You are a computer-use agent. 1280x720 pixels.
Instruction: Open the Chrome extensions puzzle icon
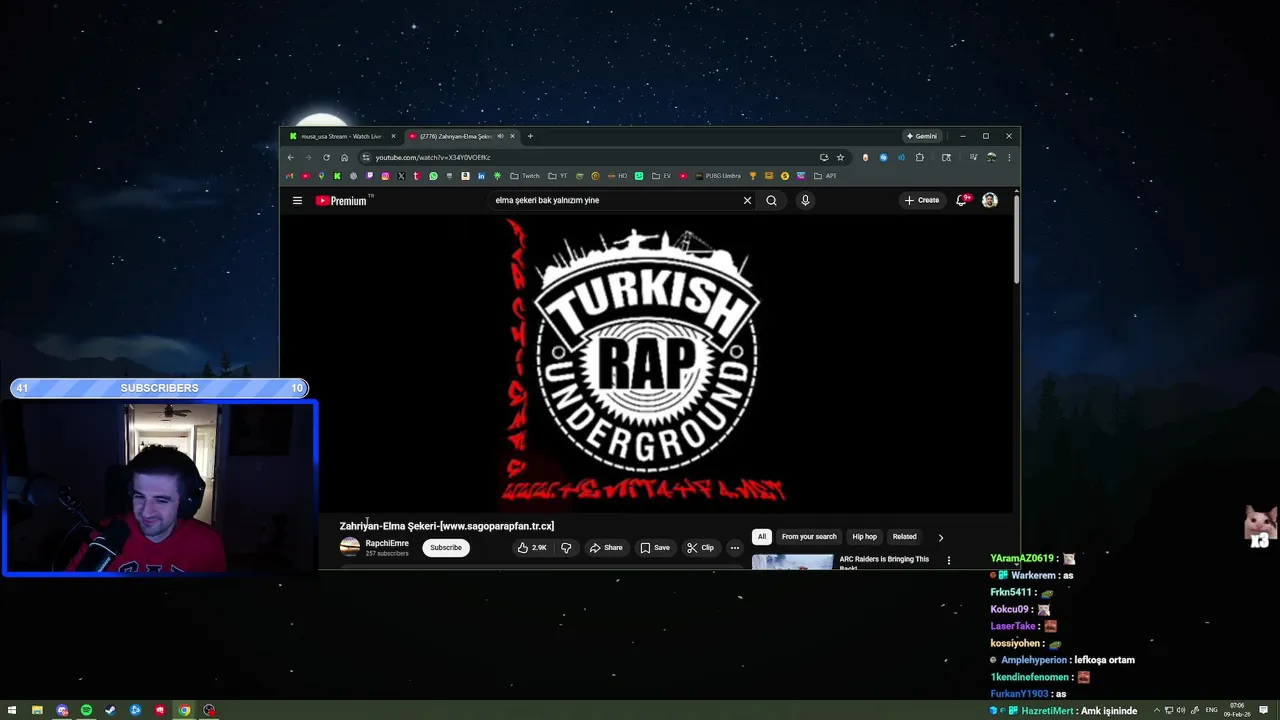click(920, 157)
